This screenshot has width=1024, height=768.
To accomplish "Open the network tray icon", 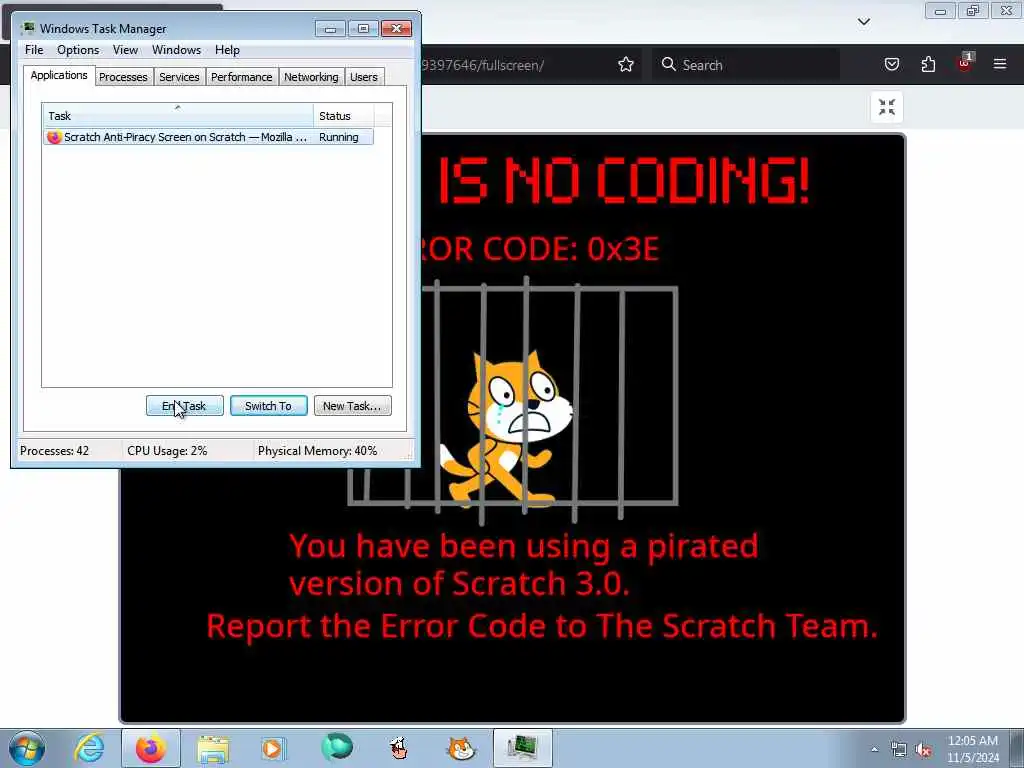I will coord(899,750).
